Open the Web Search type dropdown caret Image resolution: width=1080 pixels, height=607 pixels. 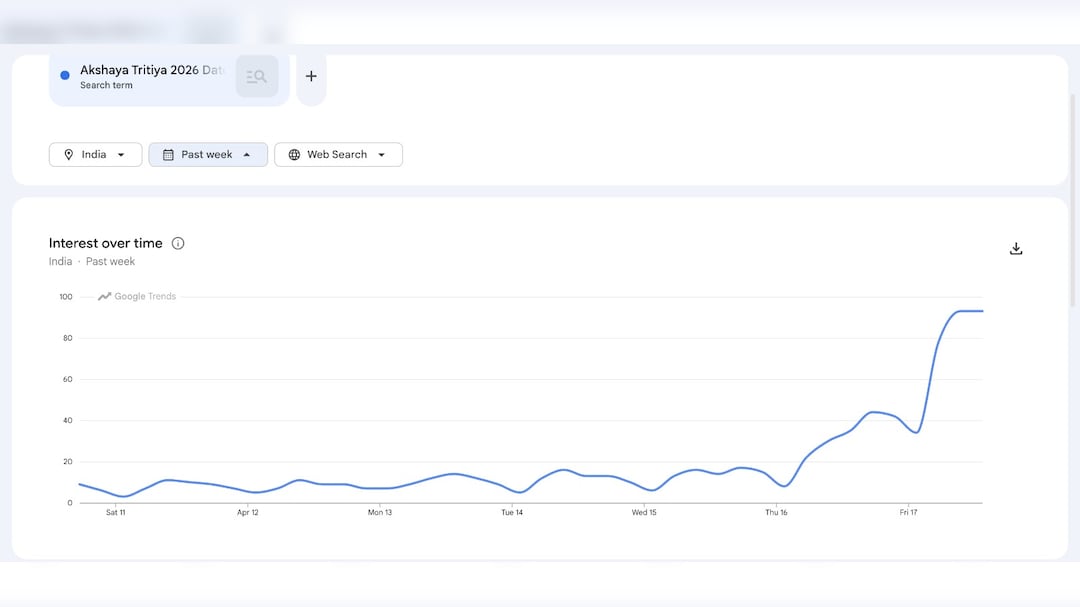pos(381,155)
